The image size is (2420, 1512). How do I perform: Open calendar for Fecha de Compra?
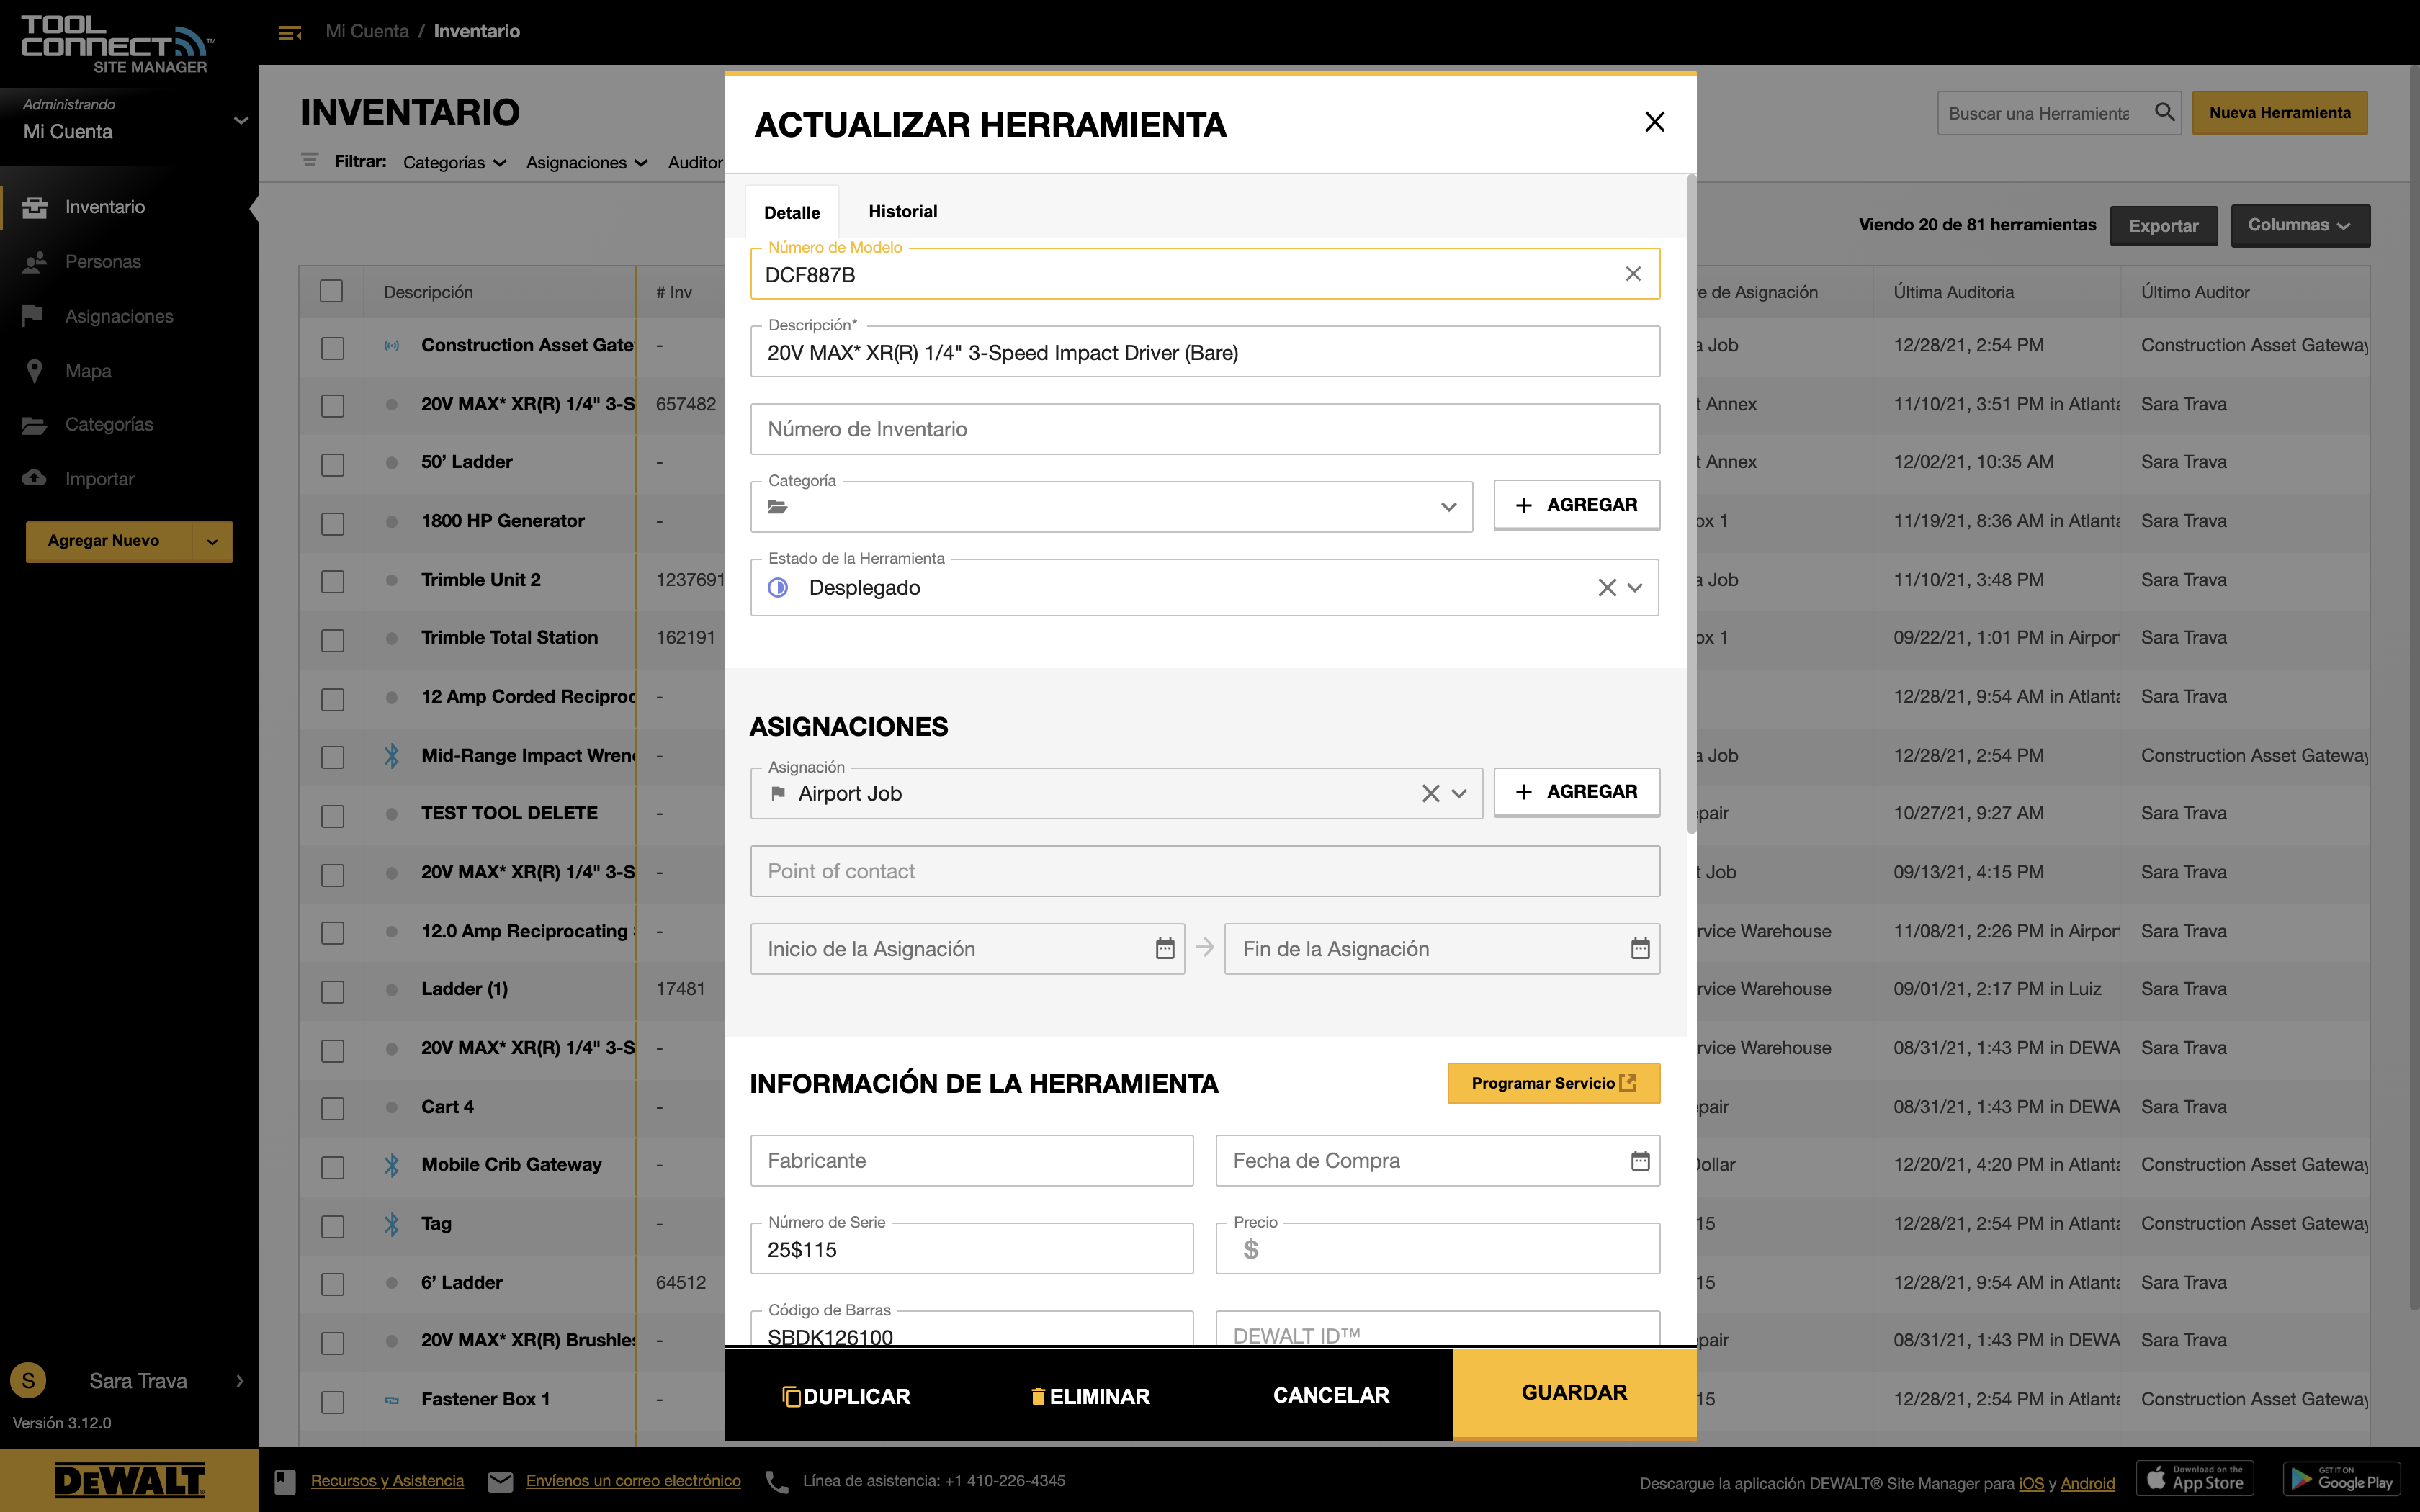(1639, 1160)
